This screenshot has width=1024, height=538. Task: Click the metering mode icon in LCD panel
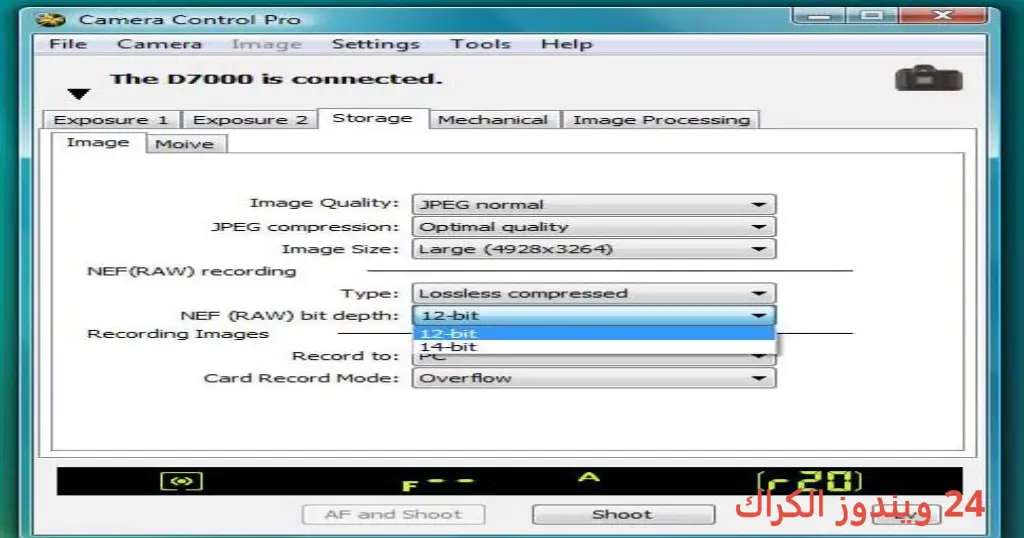coord(182,482)
